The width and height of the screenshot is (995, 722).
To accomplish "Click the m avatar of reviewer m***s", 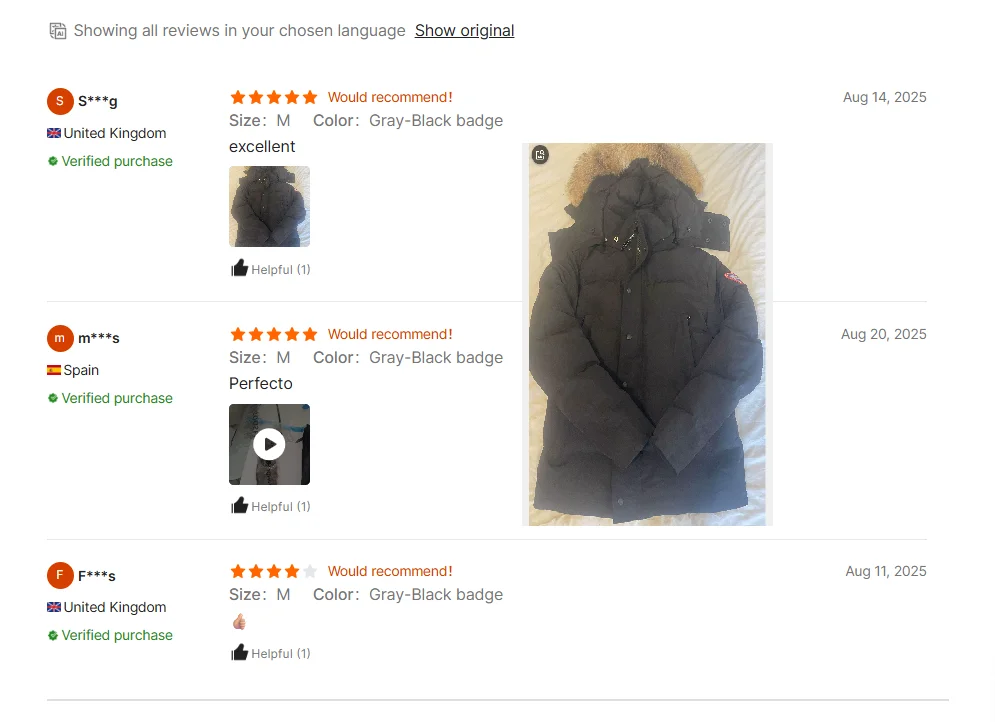I will point(60,338).
